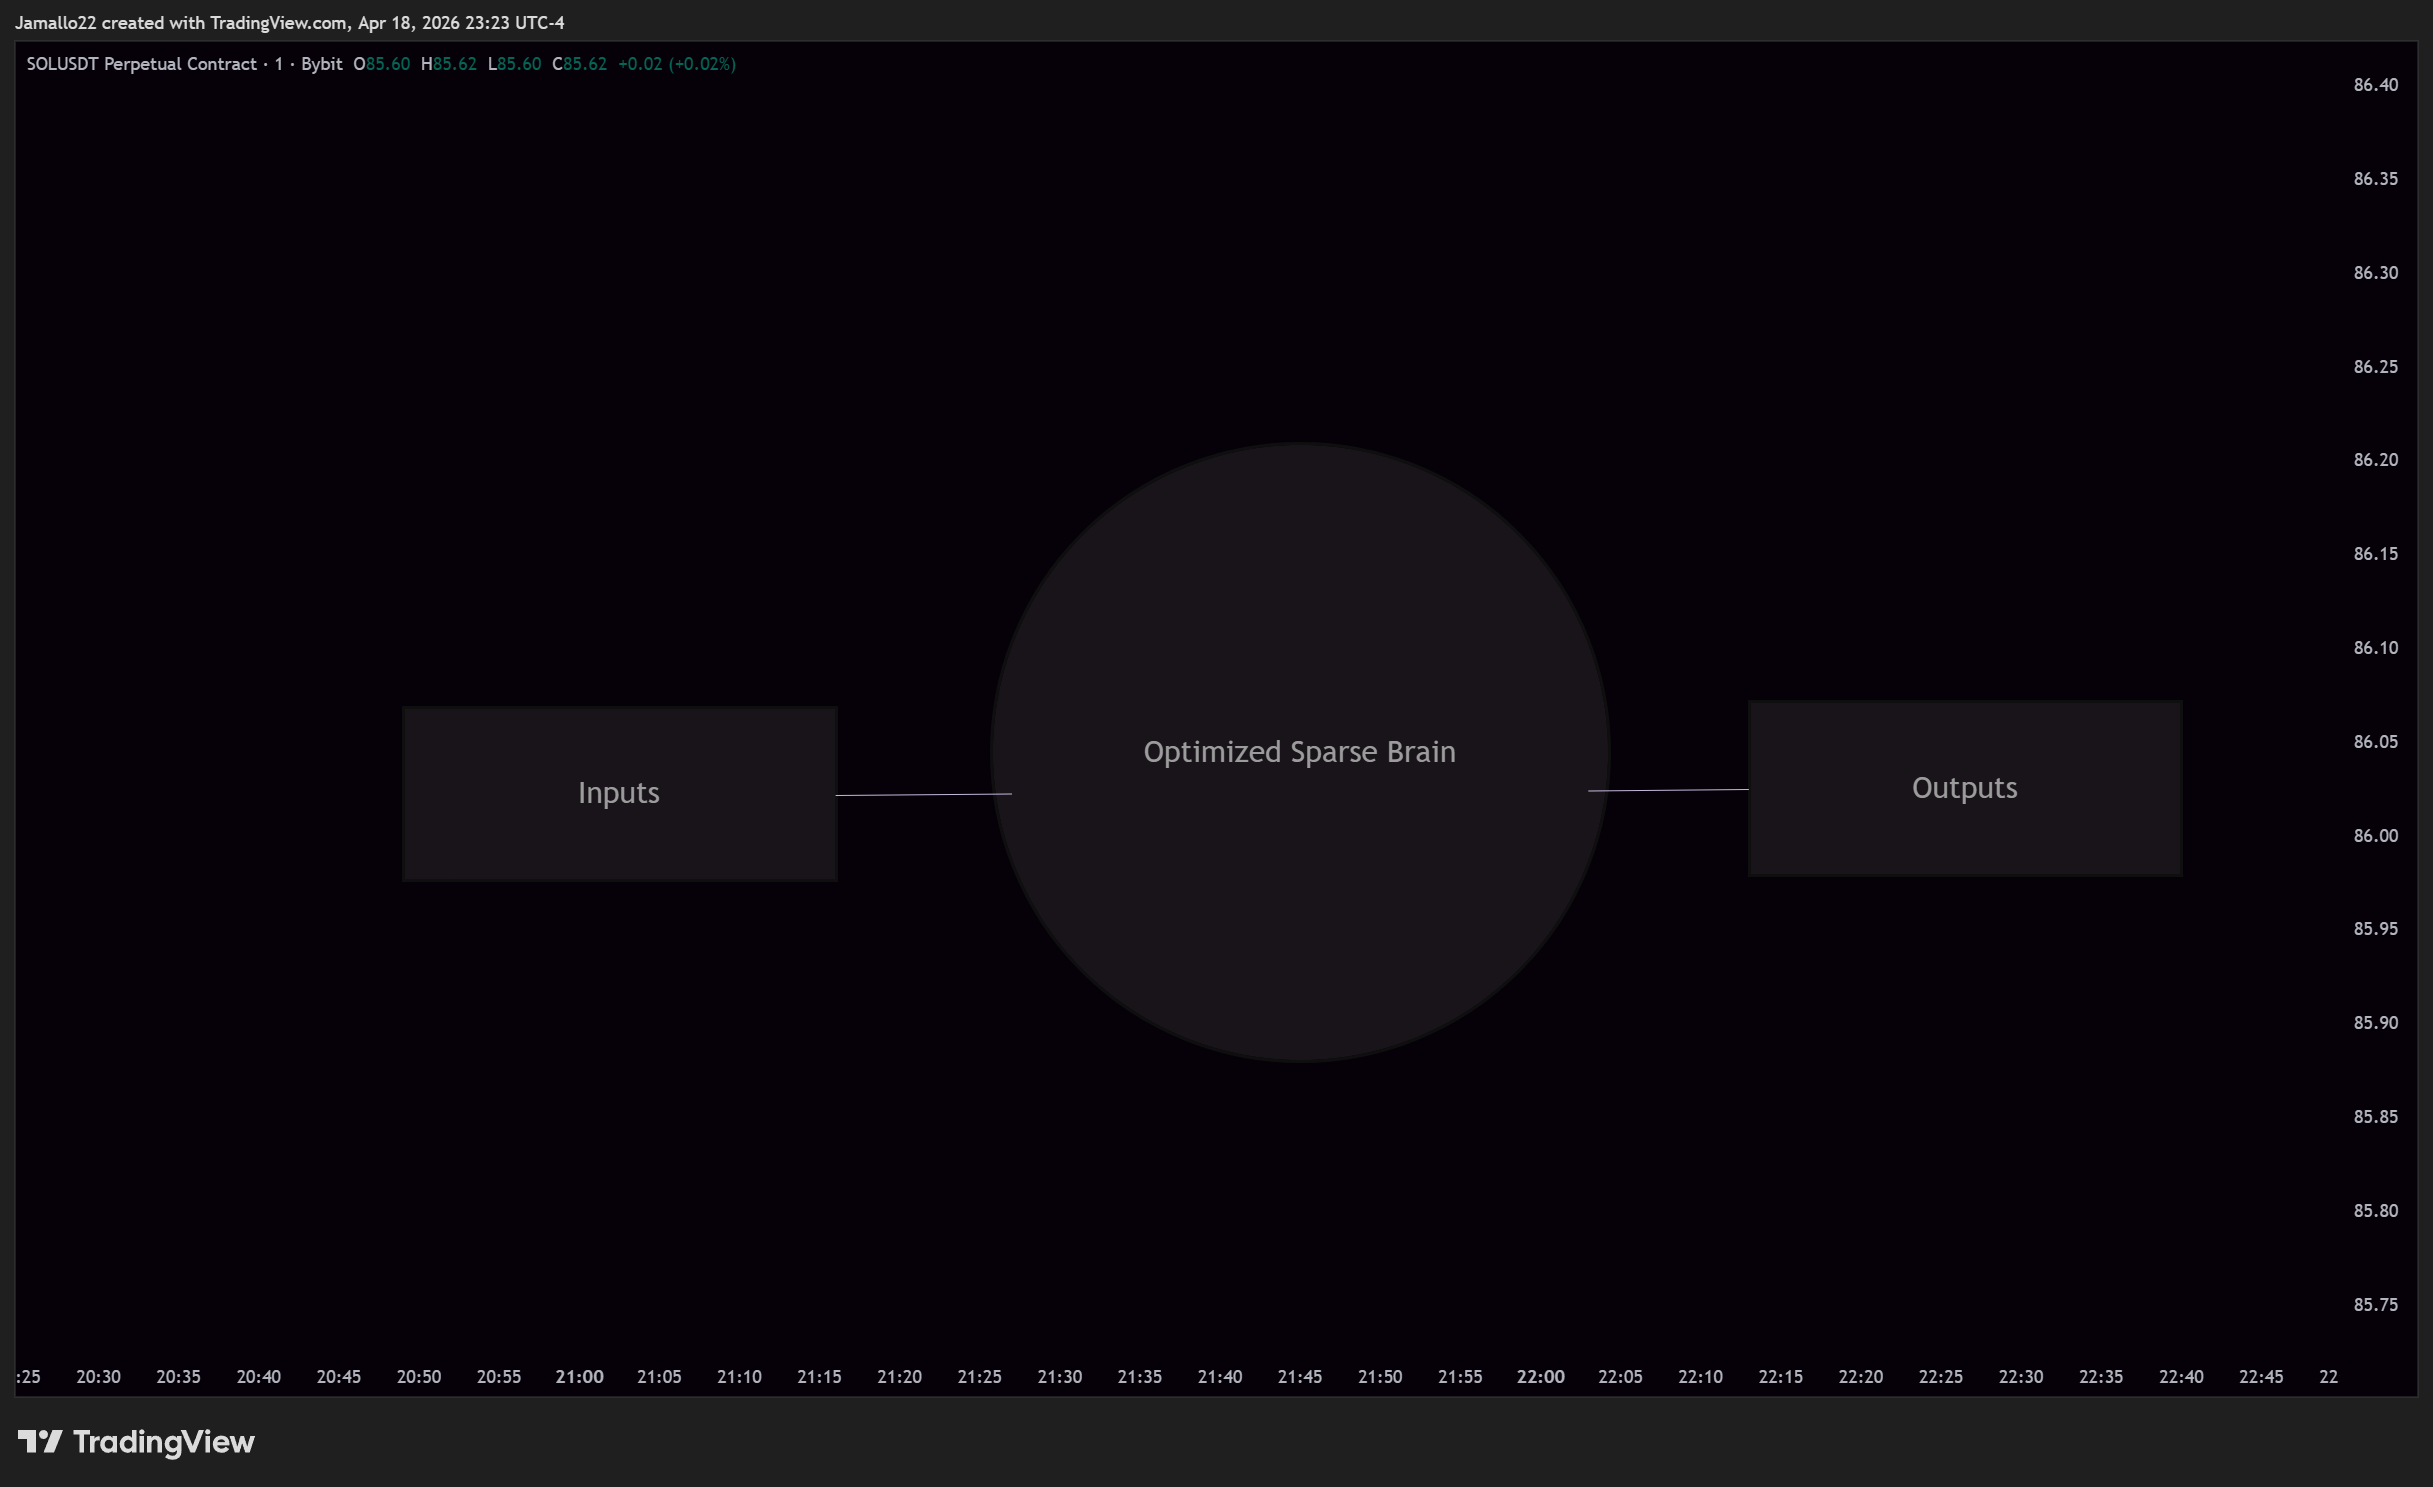Click the 21:00 time label
The height and width of the screenshot is (1487, 2433).
click(579, 1377)
